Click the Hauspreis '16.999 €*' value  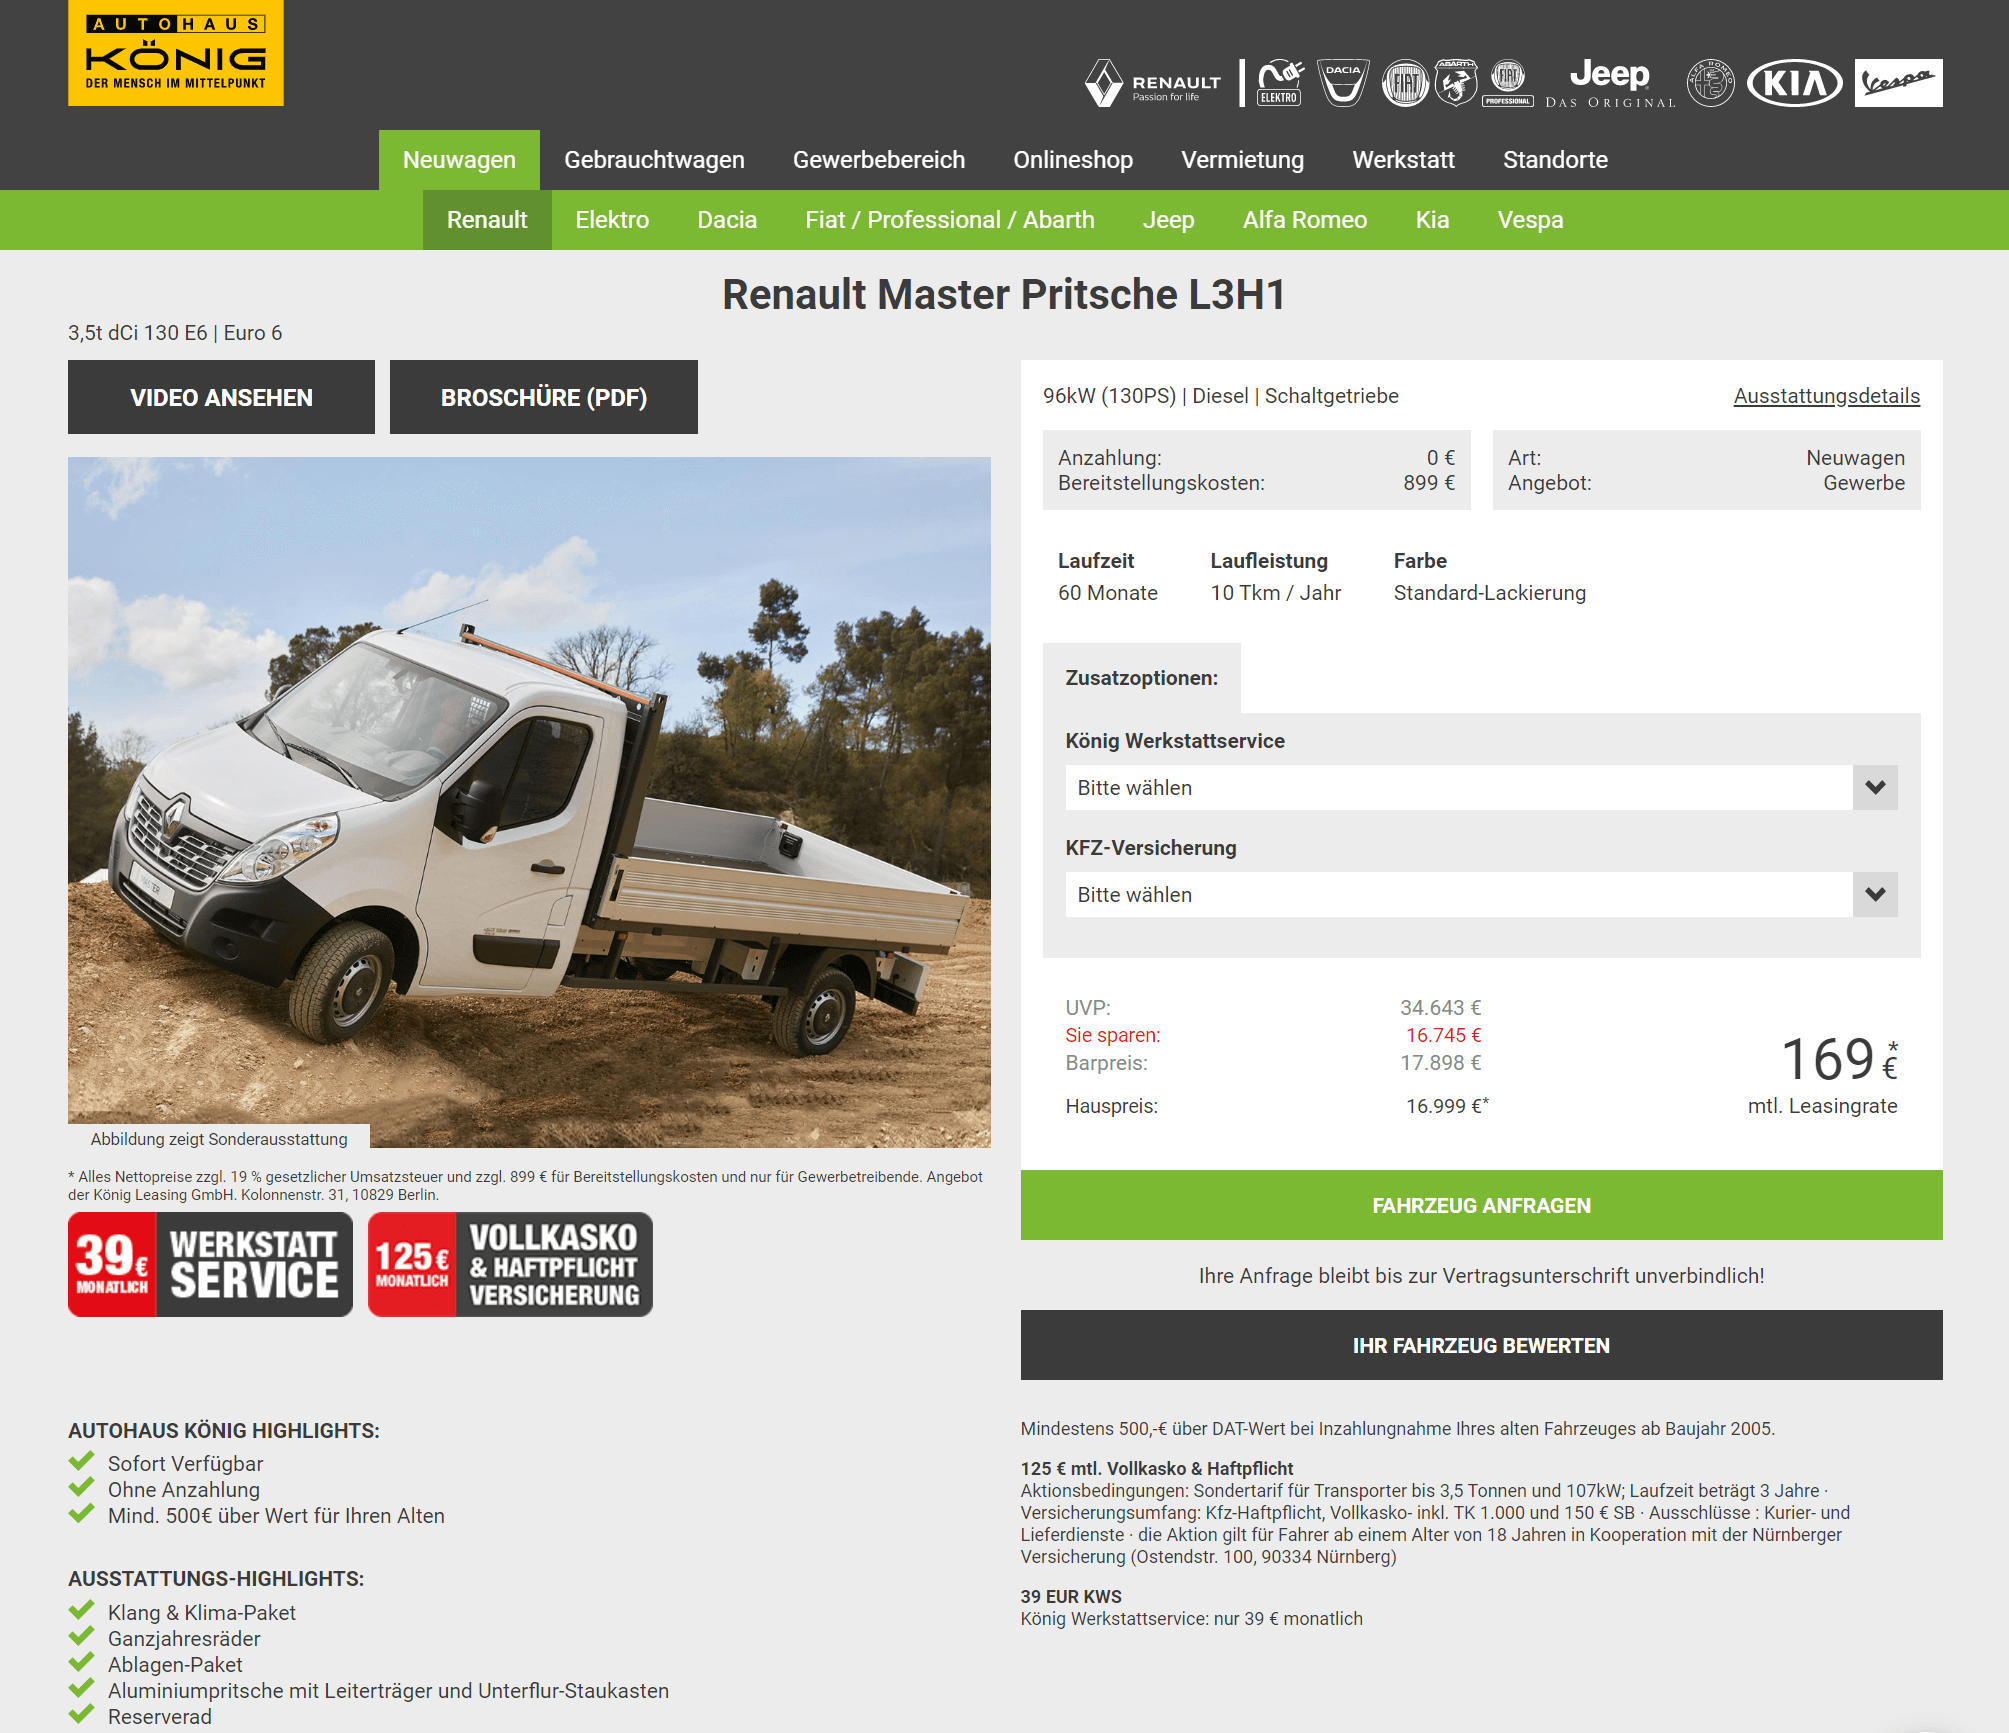(1447, 1106)
